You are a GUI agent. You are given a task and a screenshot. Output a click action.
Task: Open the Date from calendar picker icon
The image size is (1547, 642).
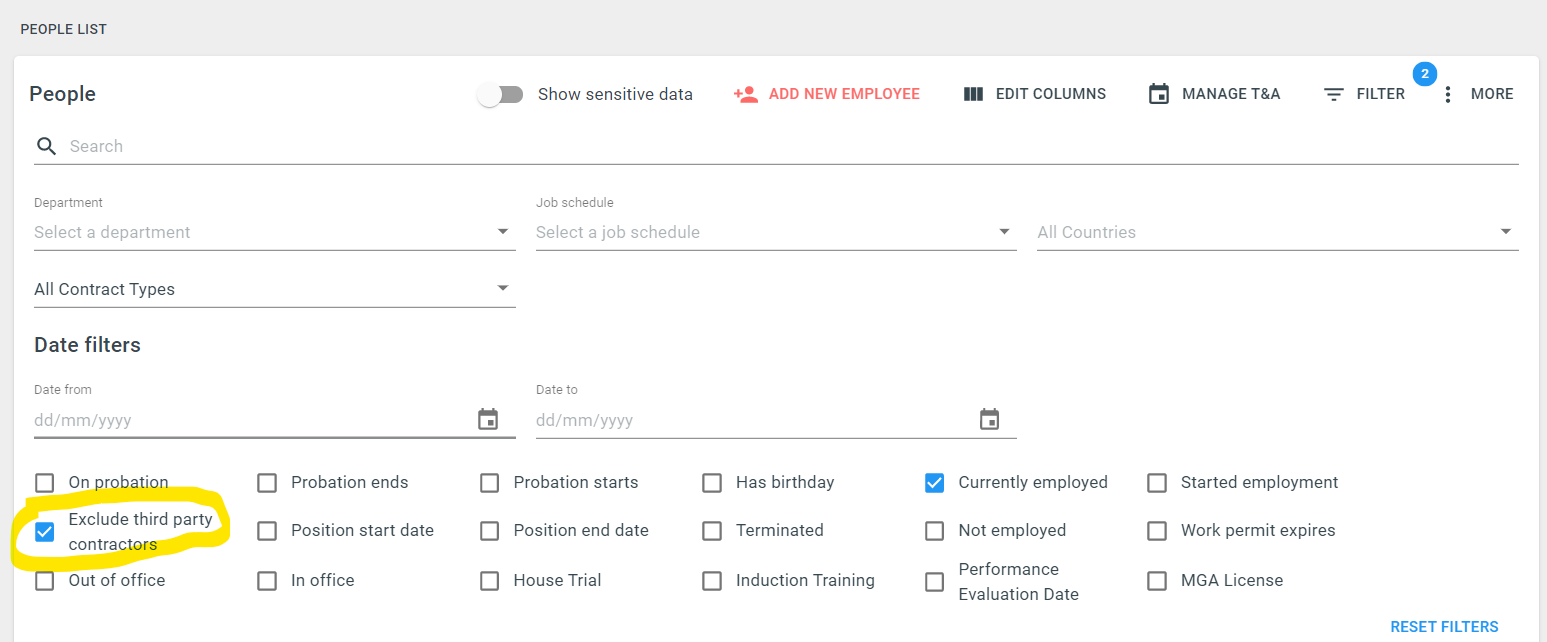[x=488, y=419]
